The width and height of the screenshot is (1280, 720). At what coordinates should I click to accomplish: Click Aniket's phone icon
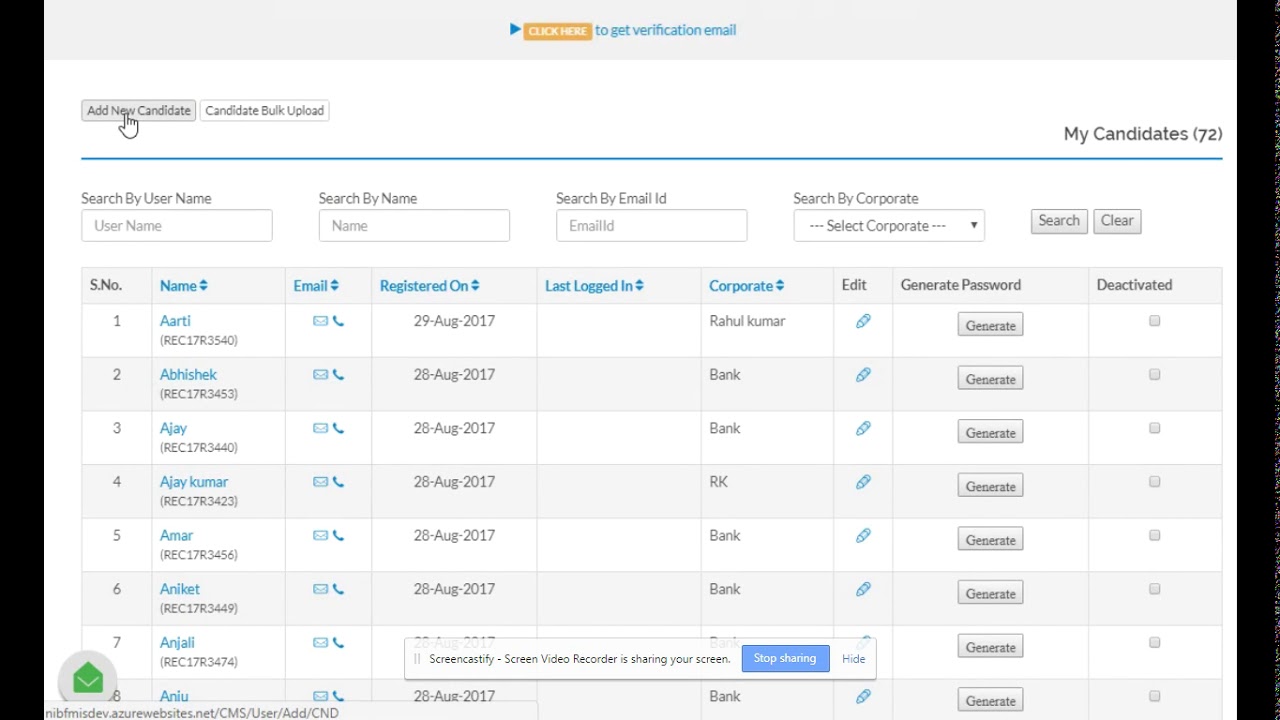click(x=338, y=589)
